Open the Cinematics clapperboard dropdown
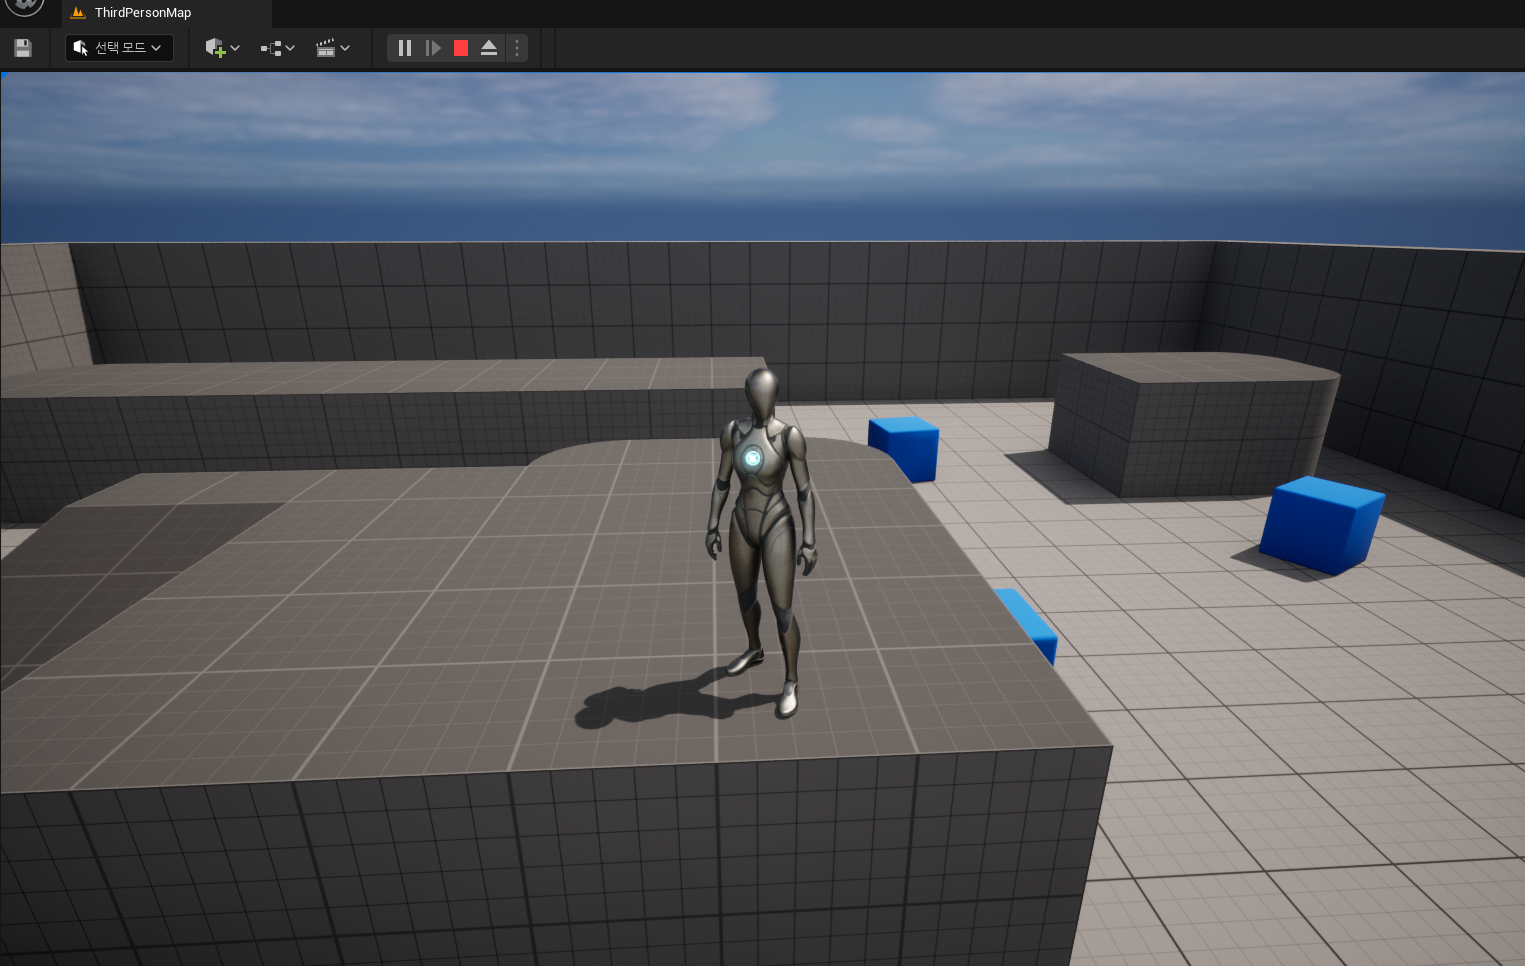1525x966 pixels. click(332, 48)
